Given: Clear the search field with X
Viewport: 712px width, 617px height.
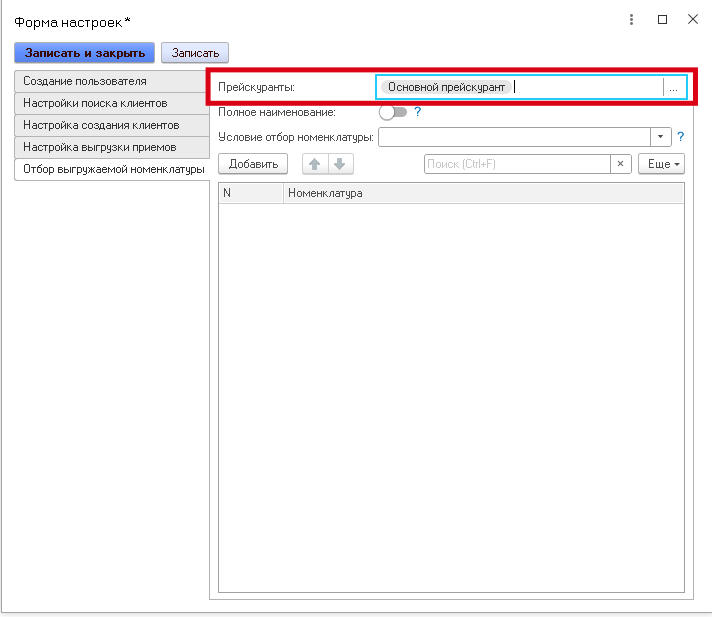Looking at the screenshot, I should (620, 164).
